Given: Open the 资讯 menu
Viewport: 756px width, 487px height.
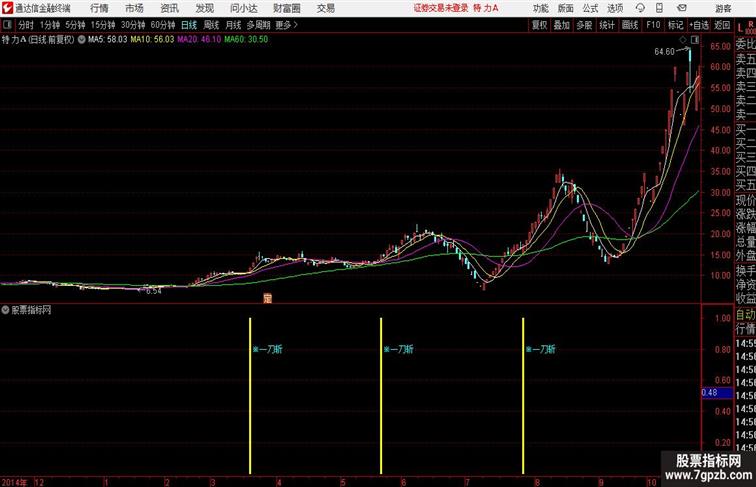Looking at the screenshot, I should [x=169, y=8].
